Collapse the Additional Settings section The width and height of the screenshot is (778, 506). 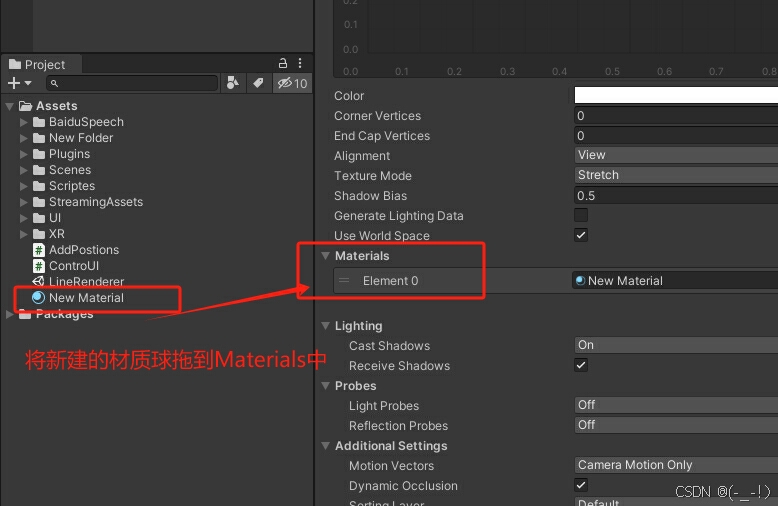tap(325, 446)
